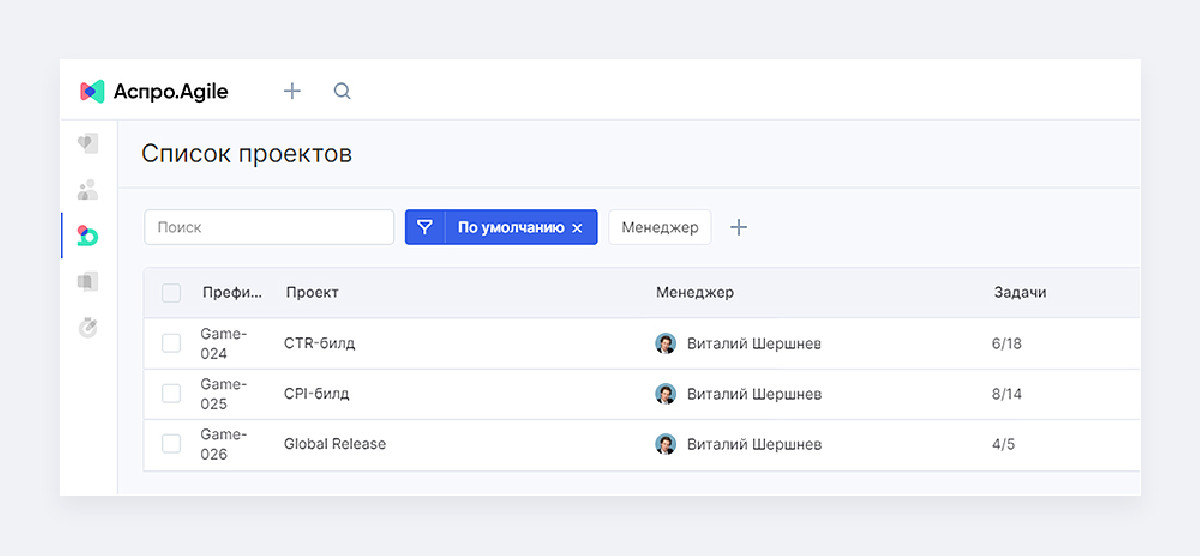Toggle the select-all checkbox in table header
Image resolution: width=1200 pixels, height=556 pixels.
(172, 293)
